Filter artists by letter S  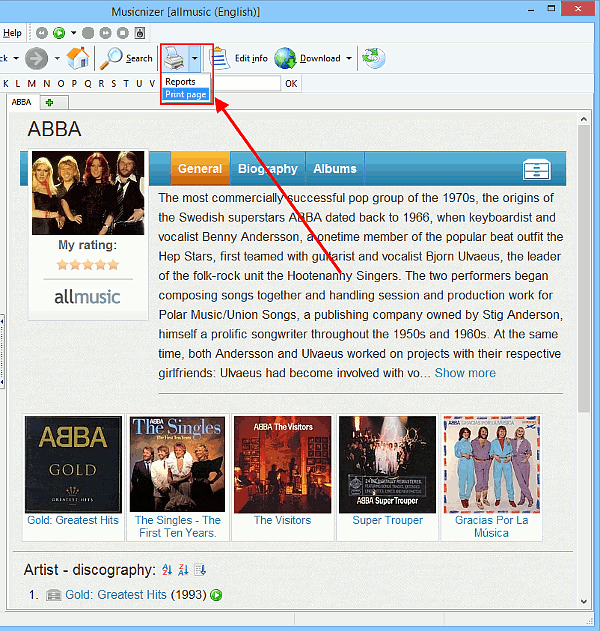114,84
